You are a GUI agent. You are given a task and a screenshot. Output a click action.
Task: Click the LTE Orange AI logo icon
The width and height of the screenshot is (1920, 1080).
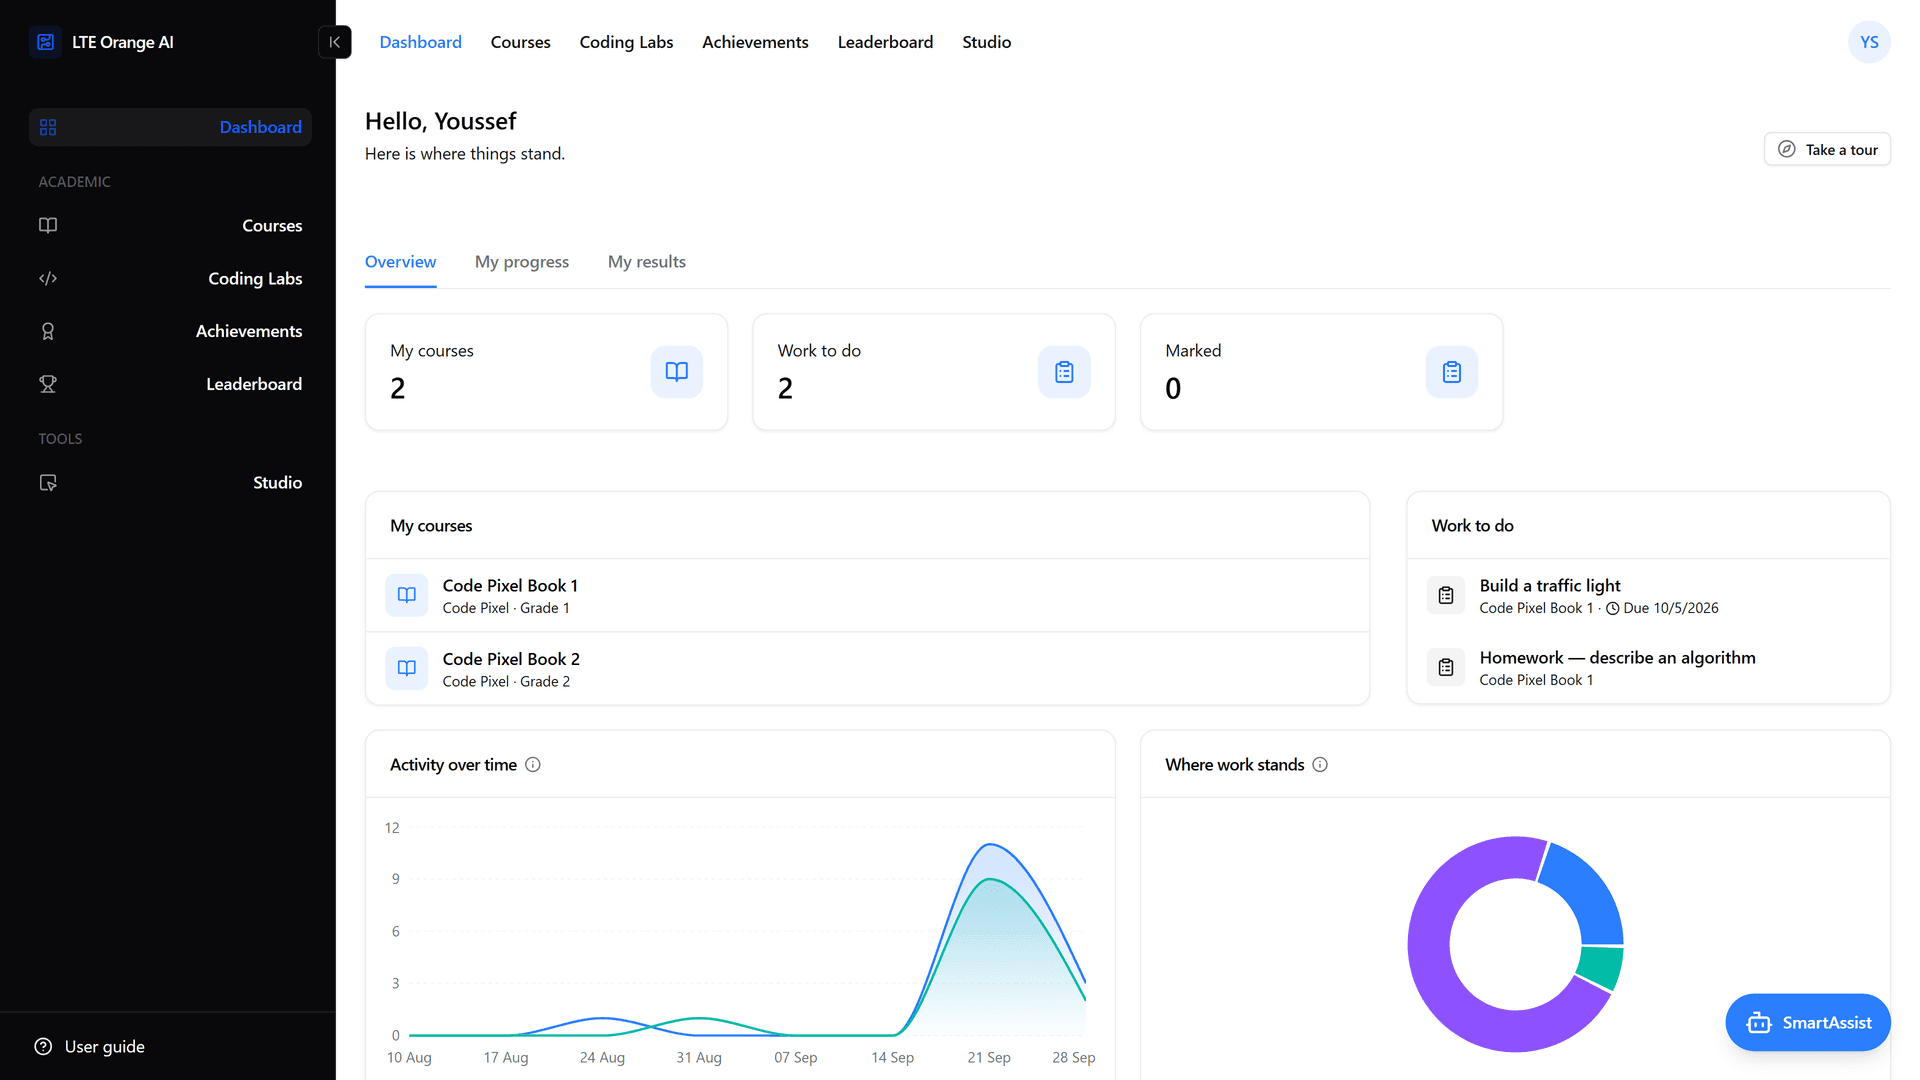coord(46,42)
